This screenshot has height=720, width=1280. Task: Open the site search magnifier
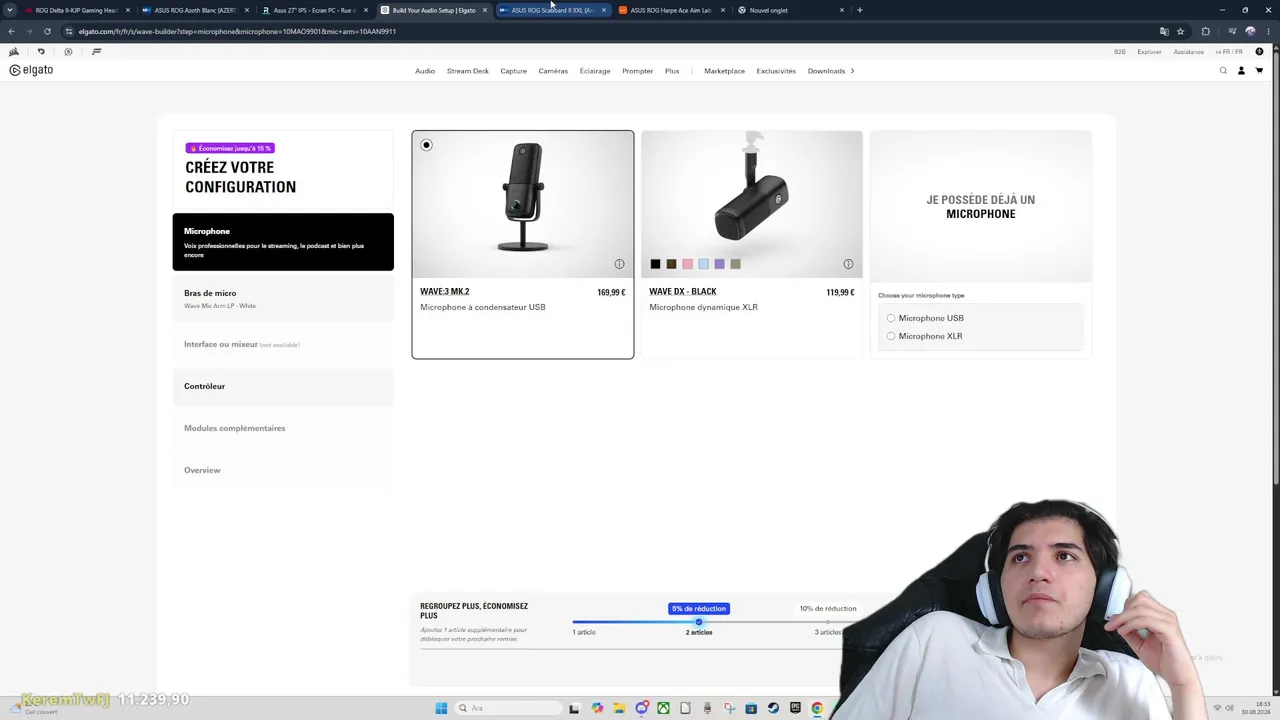pos(1223,71)
